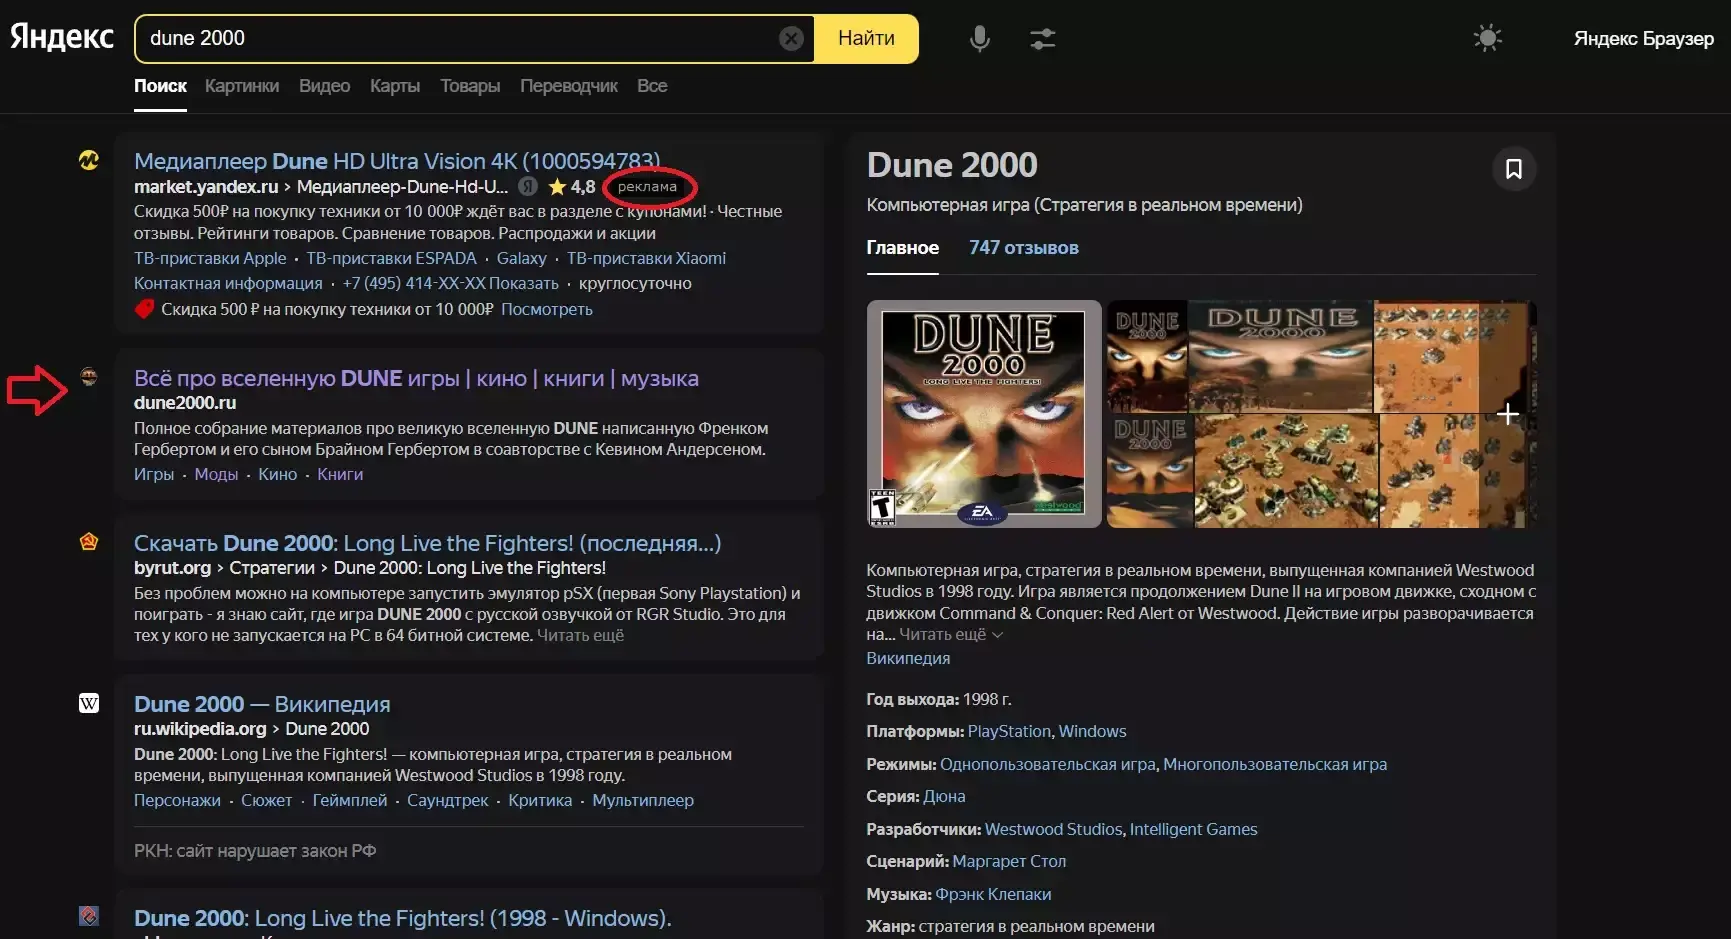Switch to Товары tab
1731x939 pixels.
click(x=470, y=86)
